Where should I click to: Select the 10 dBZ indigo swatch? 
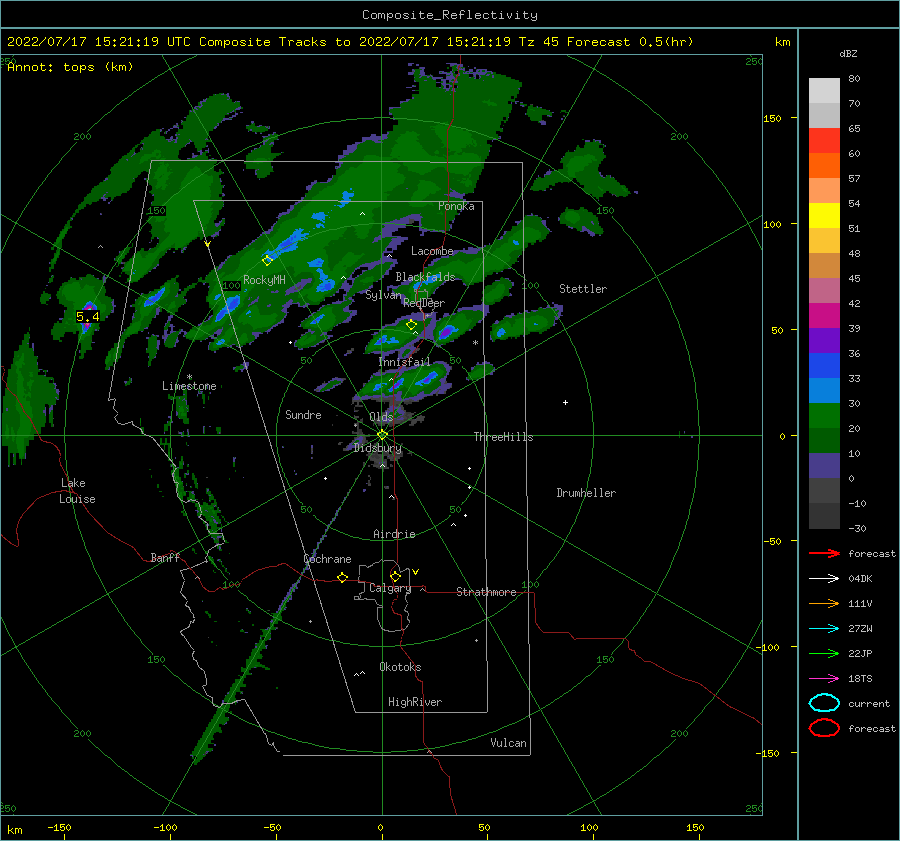coord(824,465)
